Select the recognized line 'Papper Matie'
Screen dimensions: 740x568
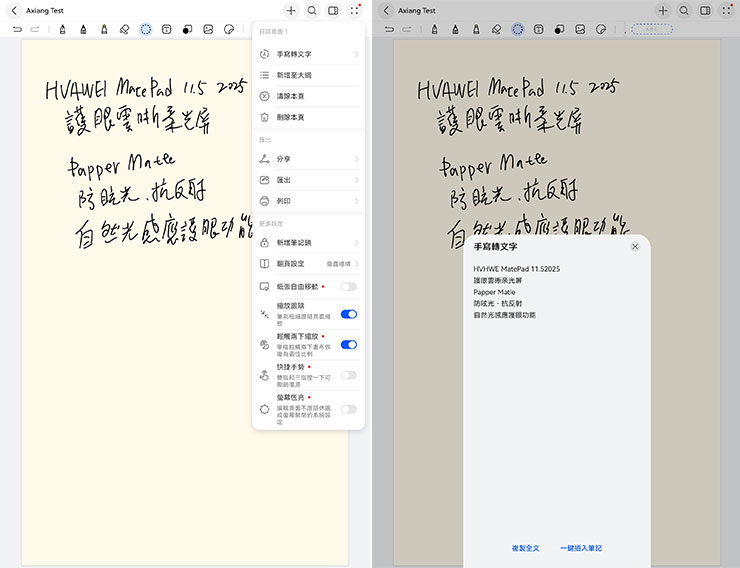(x=494, y=292)
